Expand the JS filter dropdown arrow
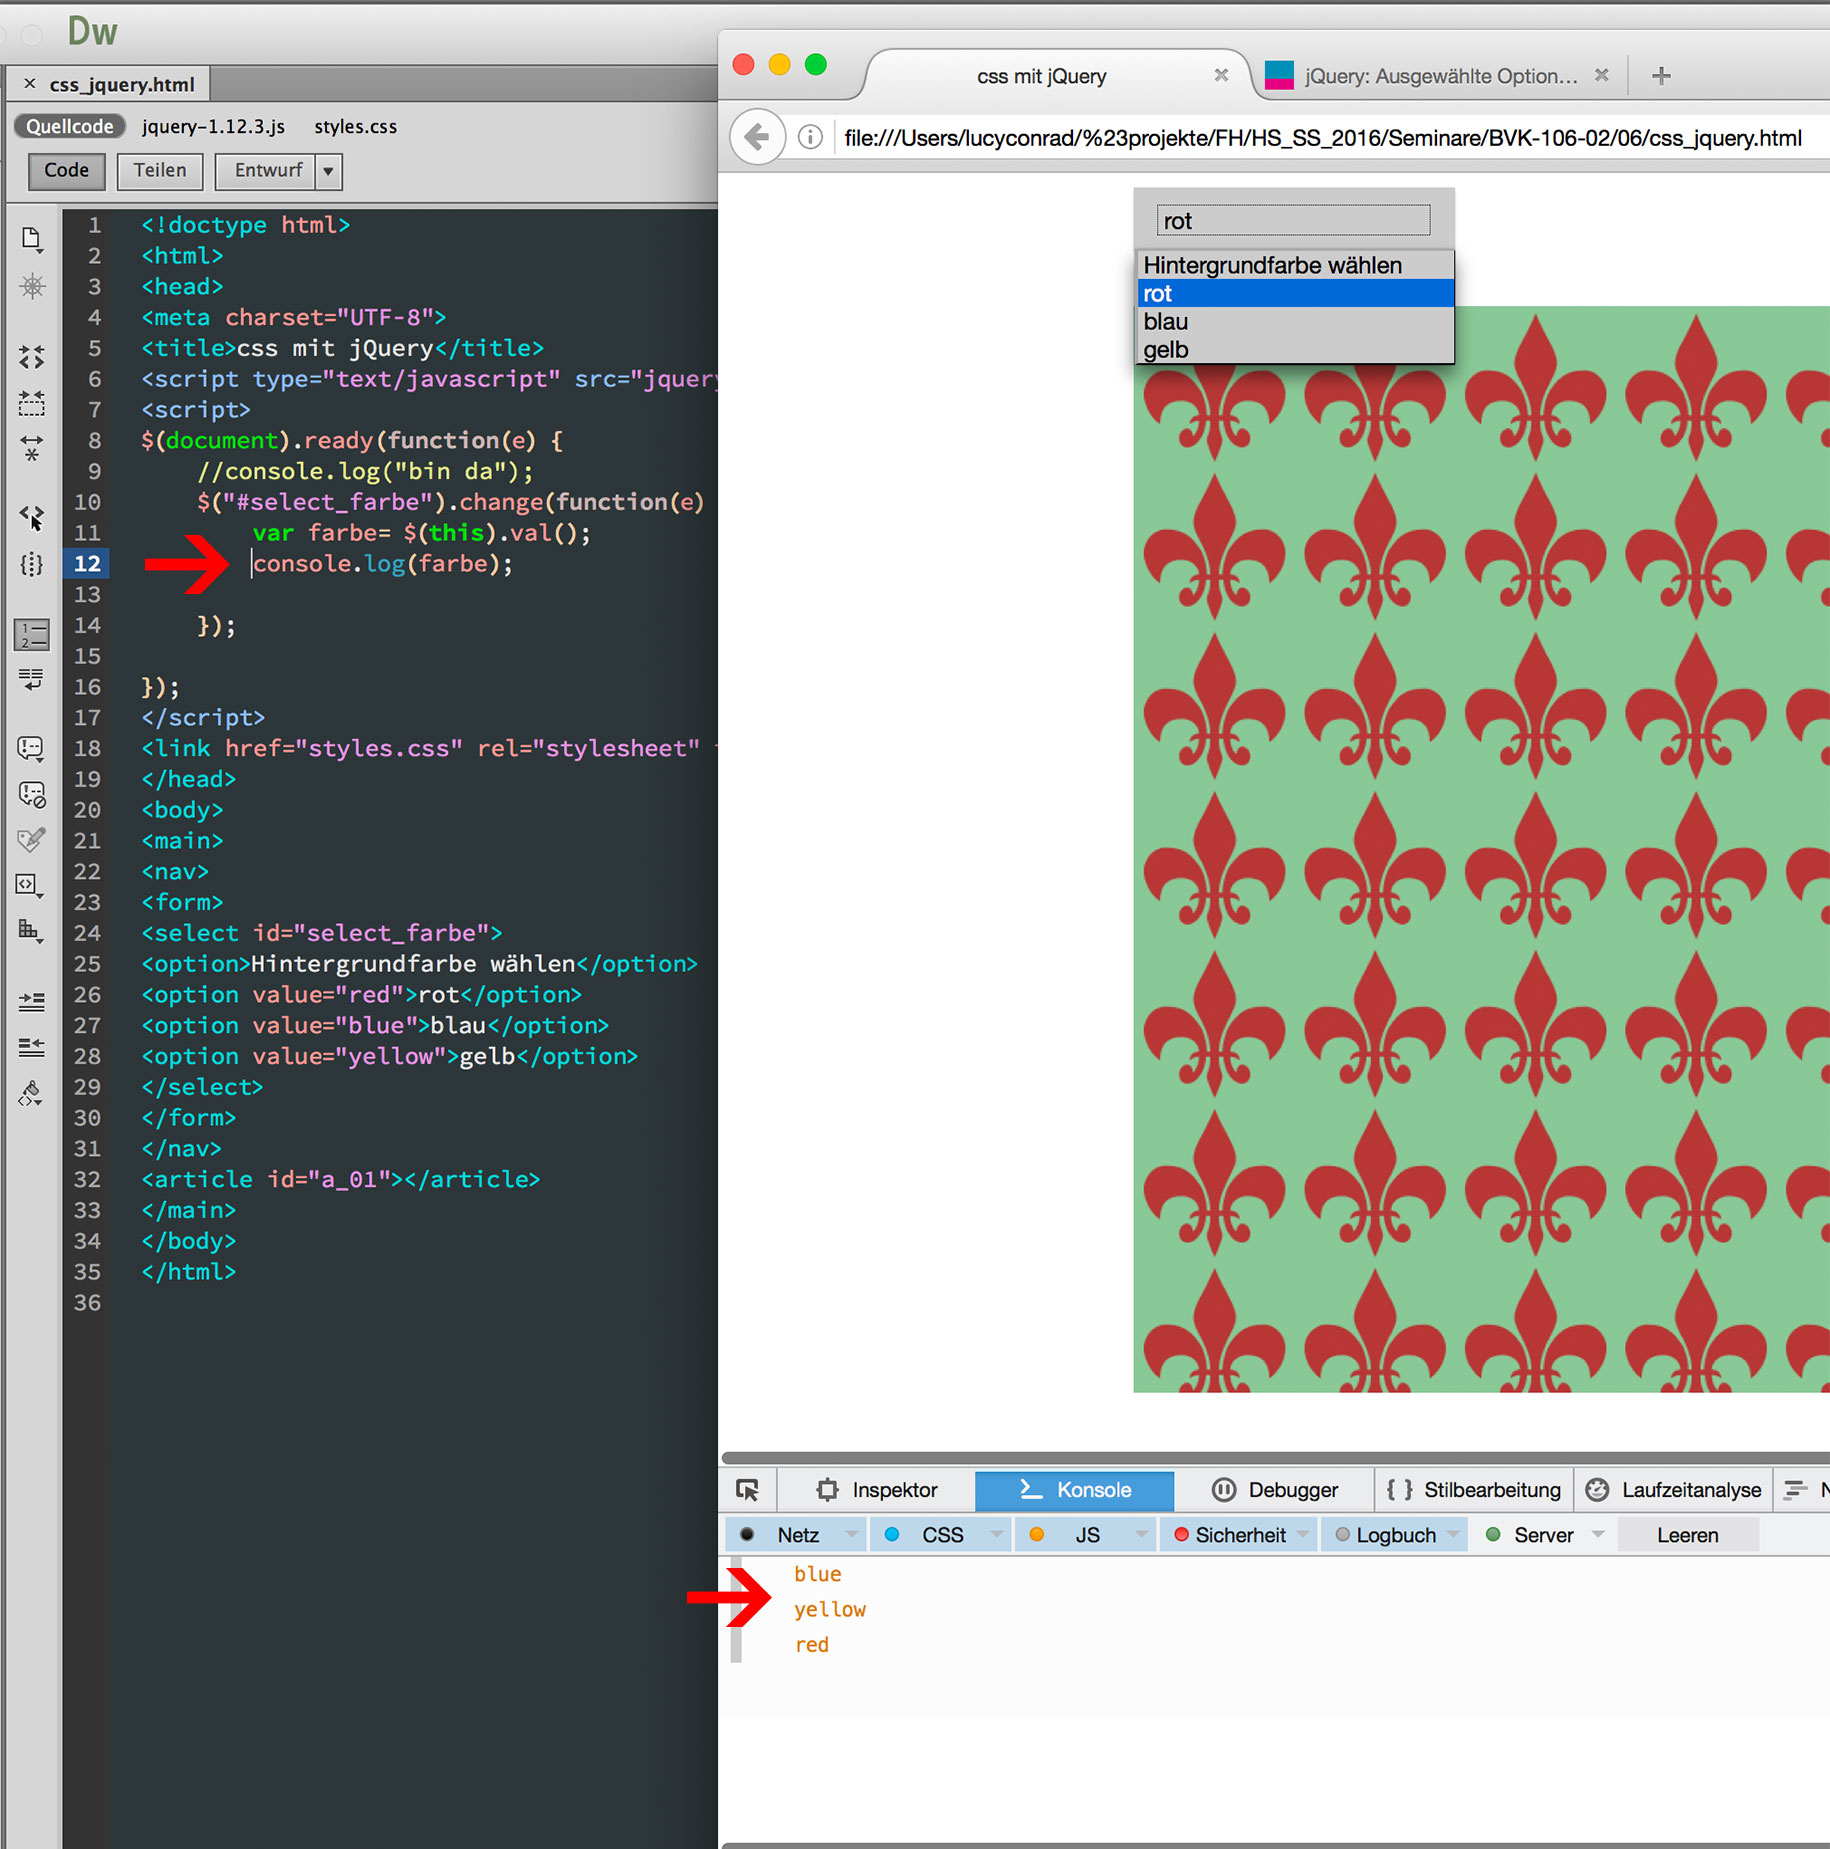The image size is (1830, 1849). [x=1140, y=1535]
